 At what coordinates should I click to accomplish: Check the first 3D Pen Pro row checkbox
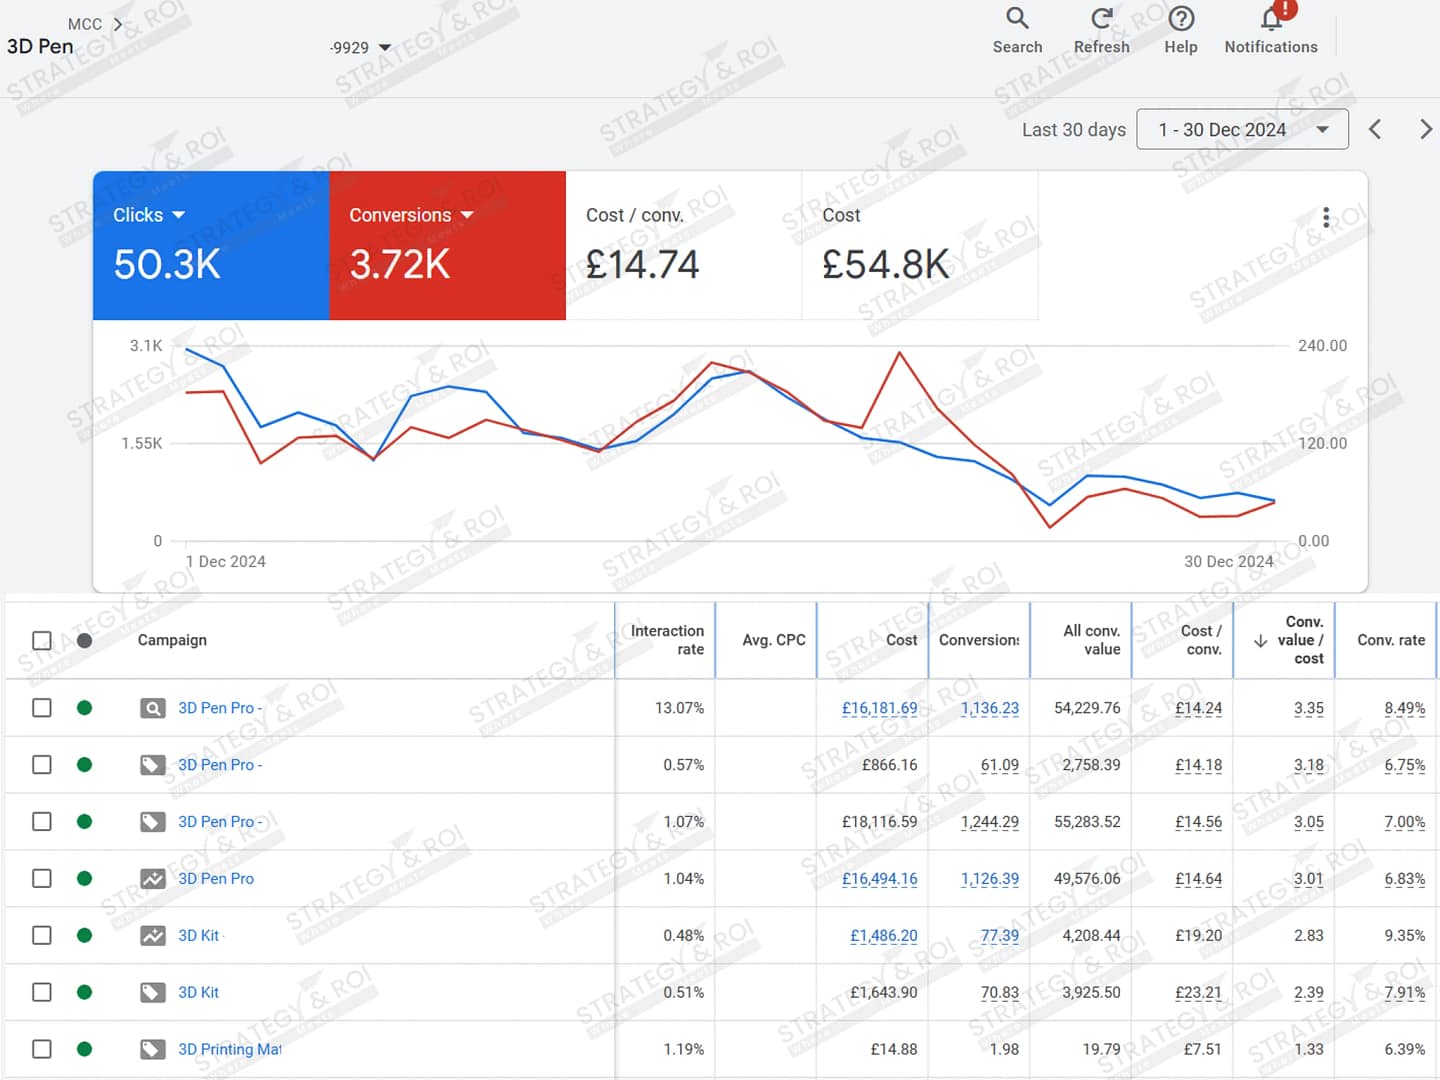pyautogui.click(x=42, y=708)
